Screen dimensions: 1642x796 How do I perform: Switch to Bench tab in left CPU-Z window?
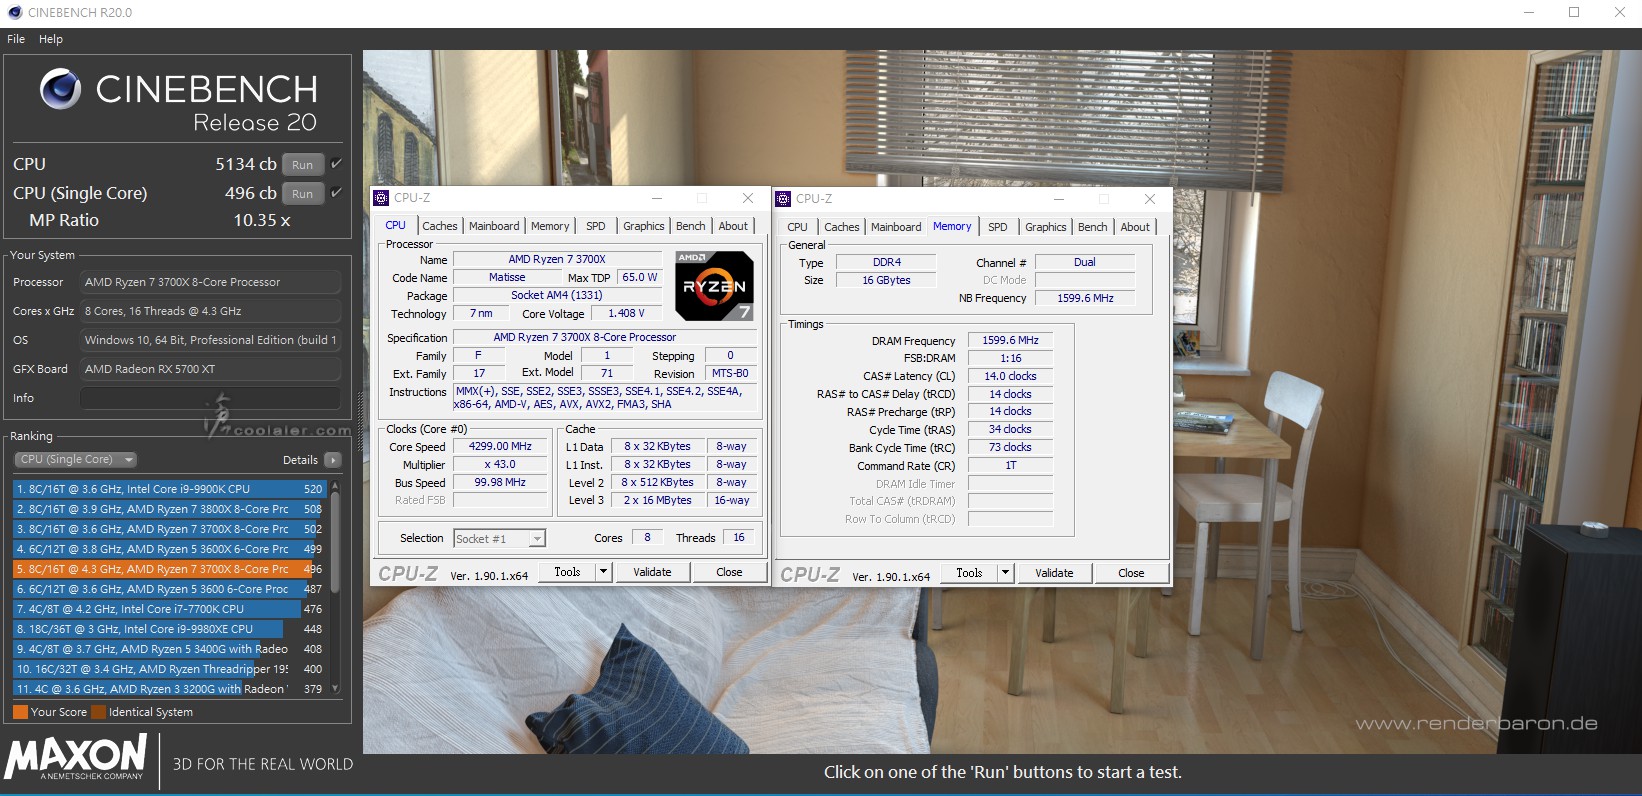[691, 226]
